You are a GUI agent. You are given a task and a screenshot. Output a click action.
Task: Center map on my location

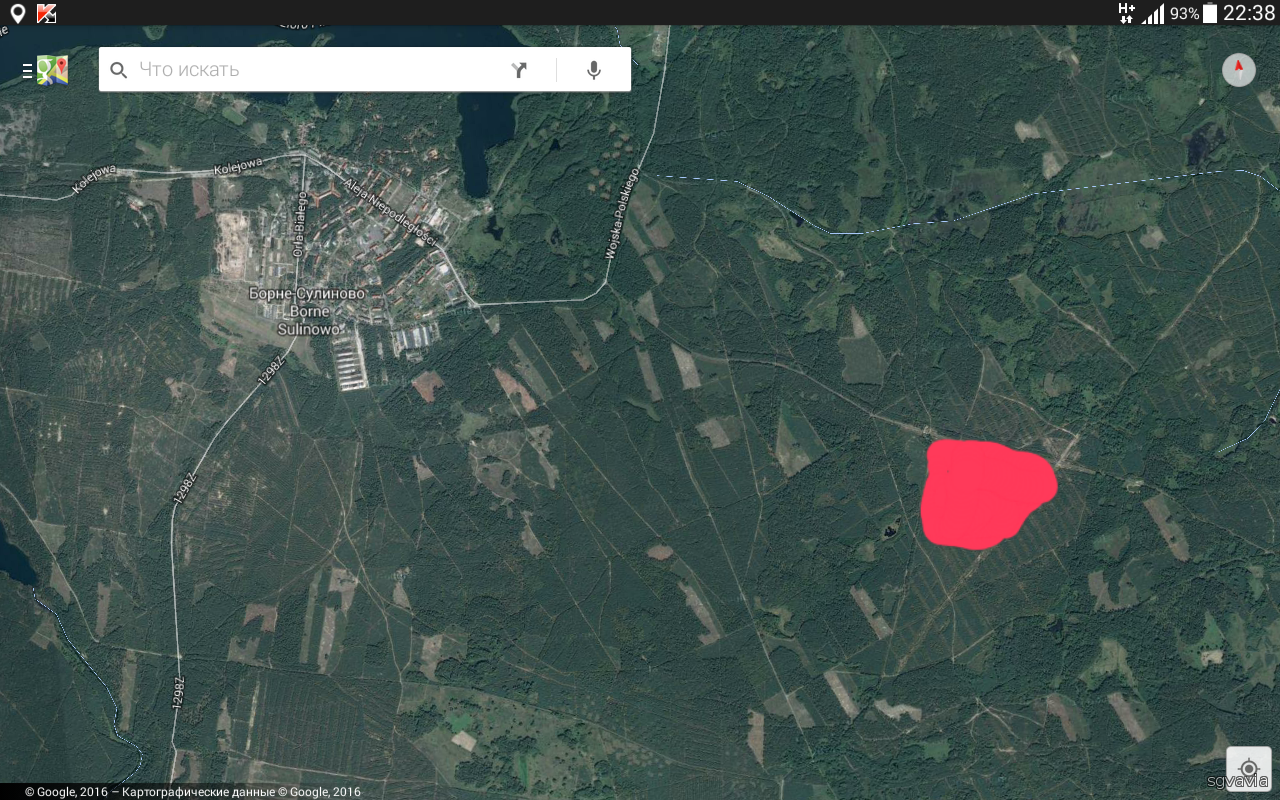[1248, 768]
